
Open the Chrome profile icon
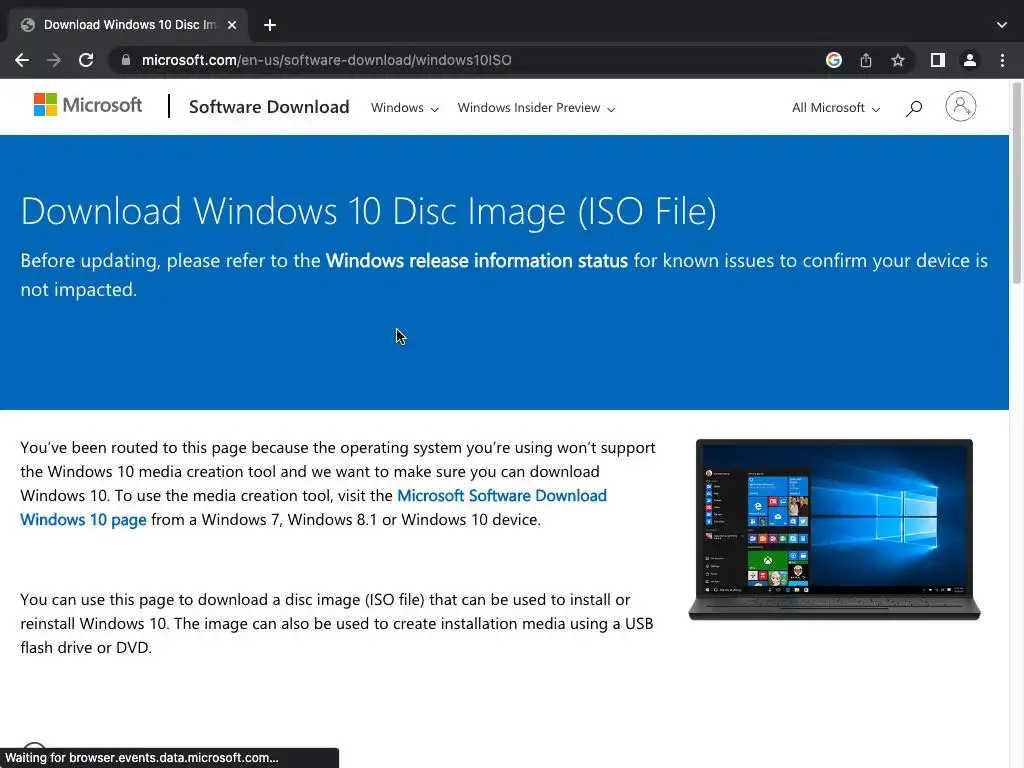[x=970, y=60]
